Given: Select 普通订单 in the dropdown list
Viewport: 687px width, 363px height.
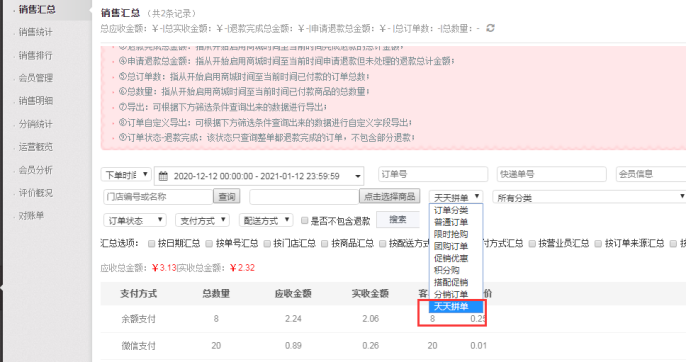Looking at the screenshot, I should tap(456, 222).
